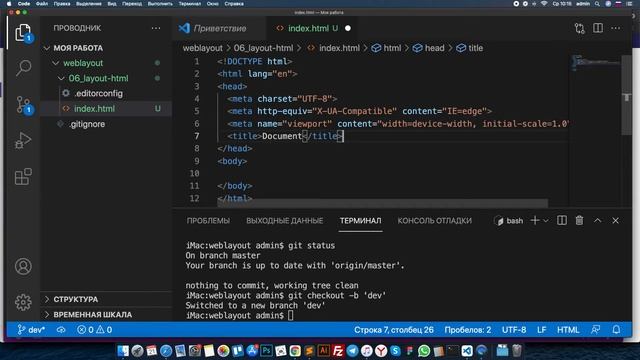Split the editor to the right
The image size is (640, 360).
pos(598,28)
